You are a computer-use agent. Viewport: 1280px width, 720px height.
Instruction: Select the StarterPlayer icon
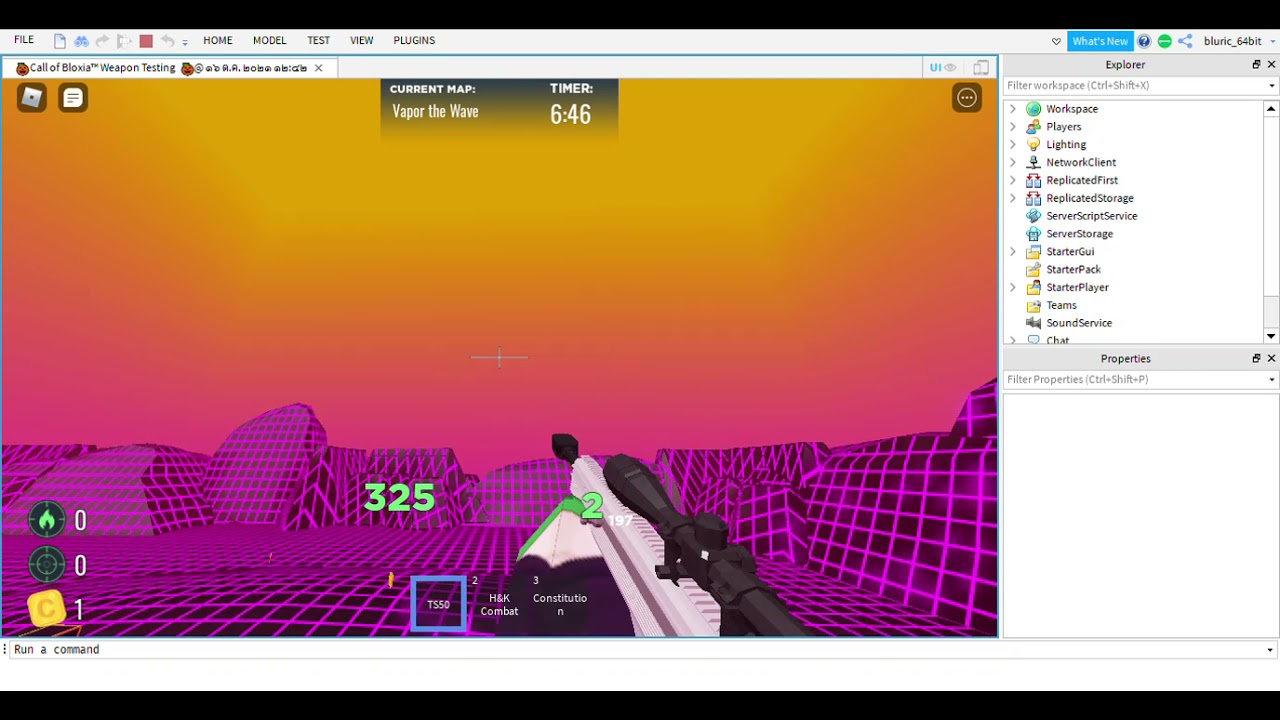(1034, 287)
